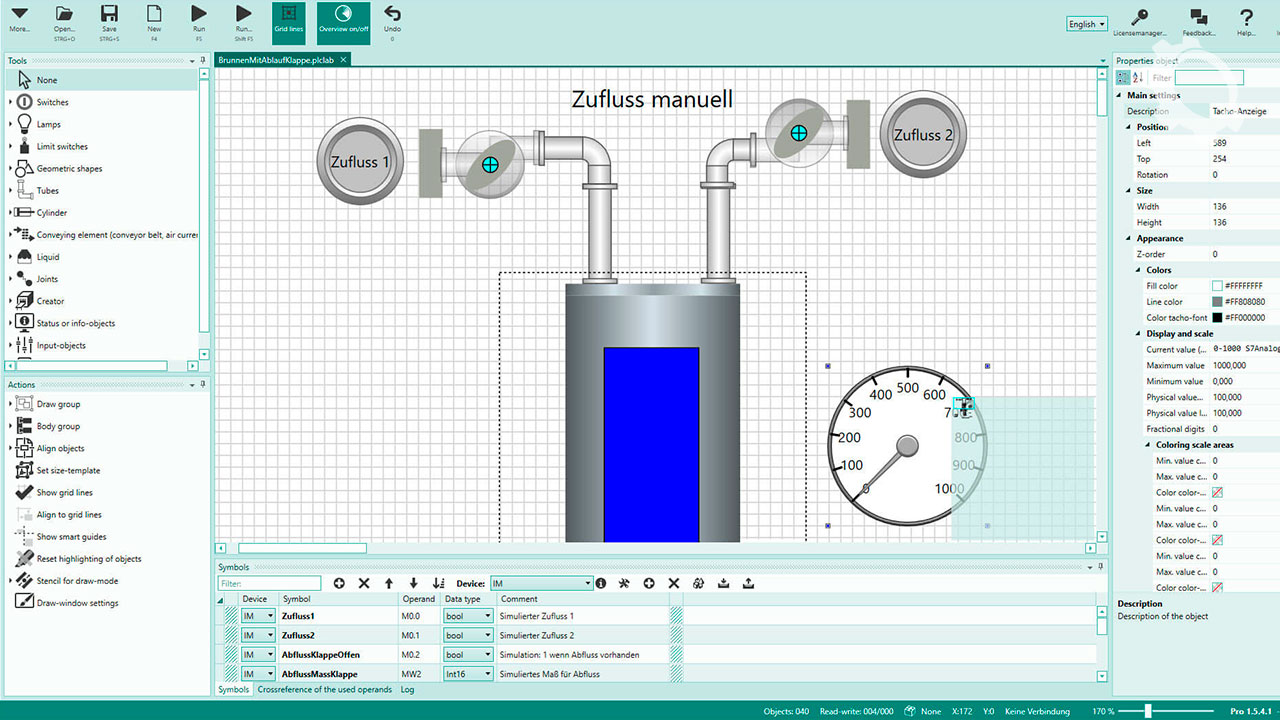The height and width of the screenshot is (720, 1280).
Task: Open device settings tools icon
Action: 624,583
